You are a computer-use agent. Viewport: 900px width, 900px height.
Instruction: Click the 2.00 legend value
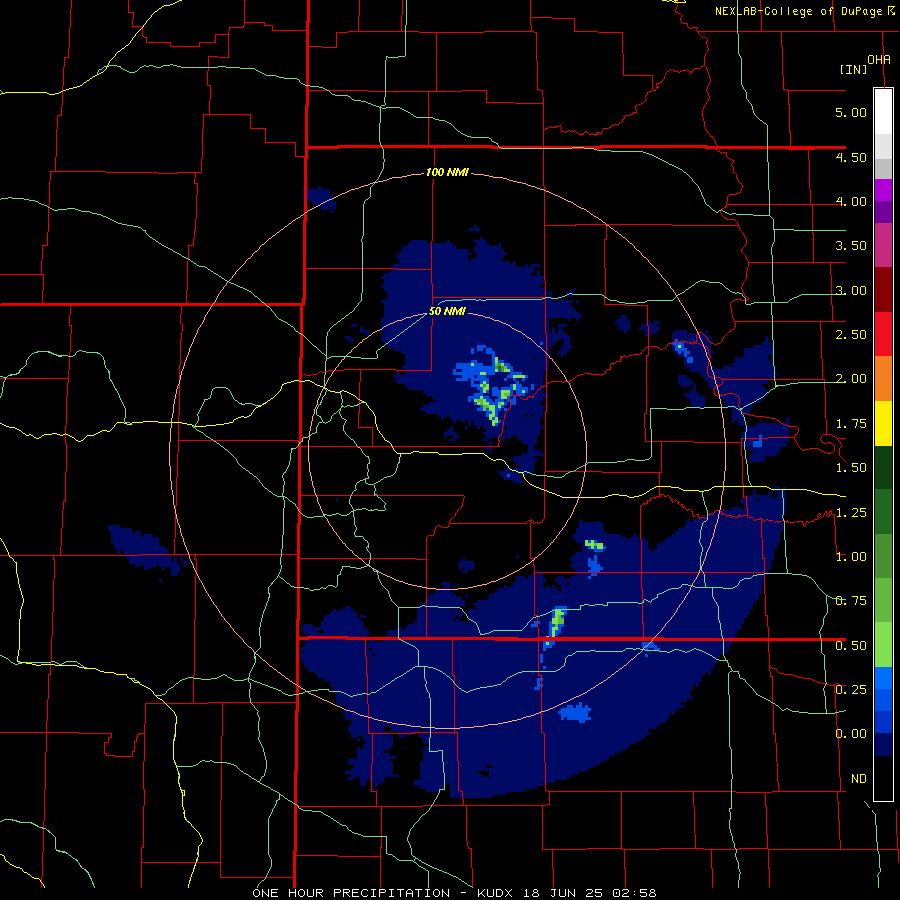(x=851, y=379)
